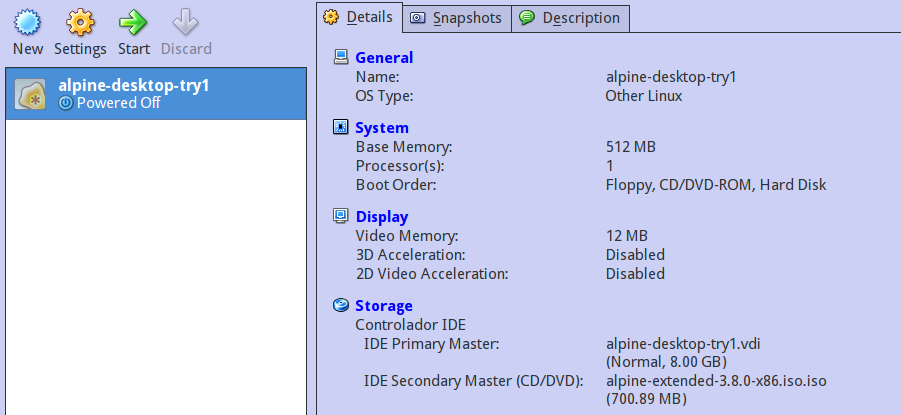Screen dimensions: 901x415
Task: Switch to the Details tab
Action: [360, 17]
